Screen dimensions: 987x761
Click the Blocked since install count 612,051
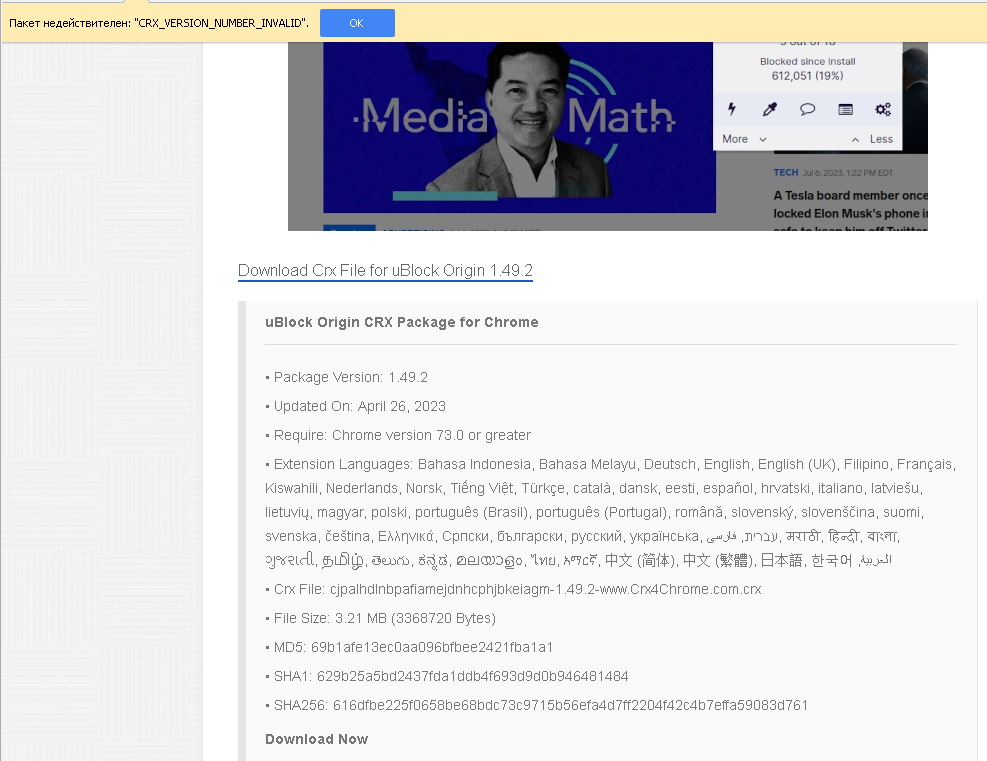point(808,76)
